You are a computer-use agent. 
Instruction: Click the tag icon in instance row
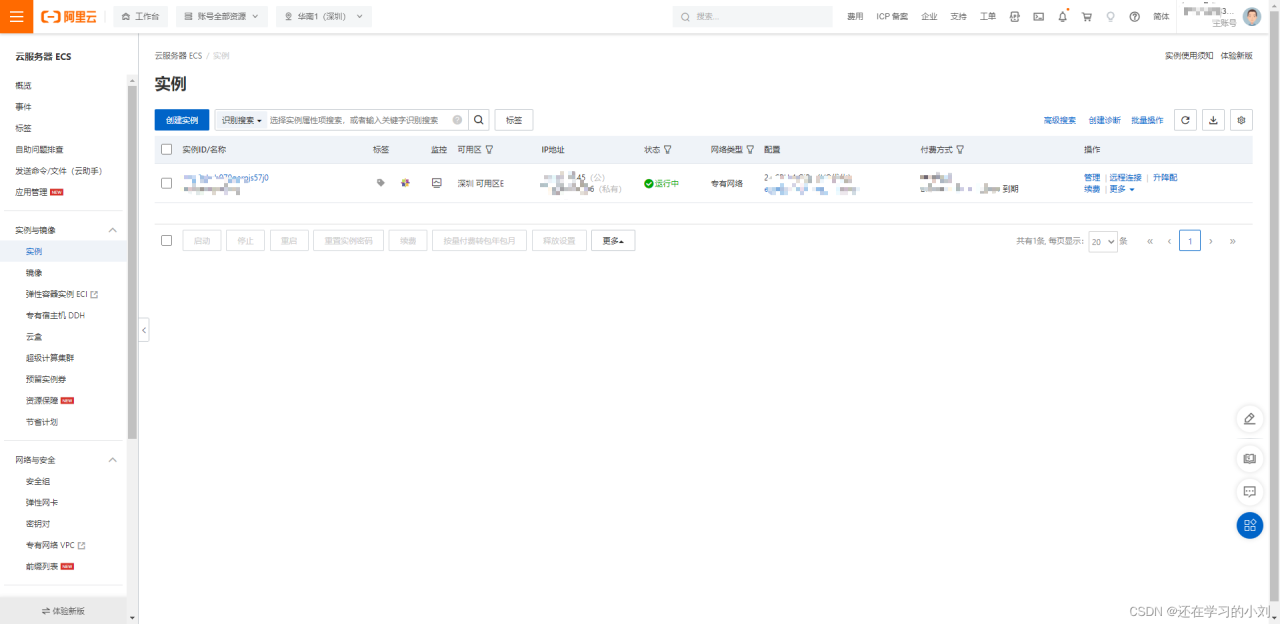tap(380, 183)
